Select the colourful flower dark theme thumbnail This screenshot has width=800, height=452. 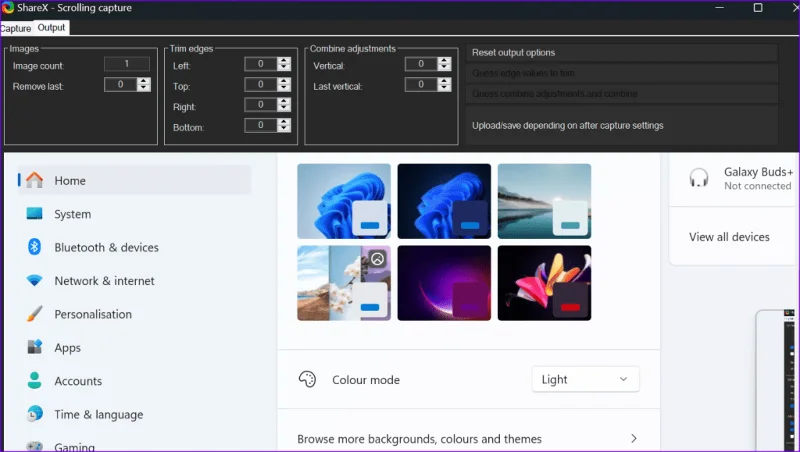point(544,283)
